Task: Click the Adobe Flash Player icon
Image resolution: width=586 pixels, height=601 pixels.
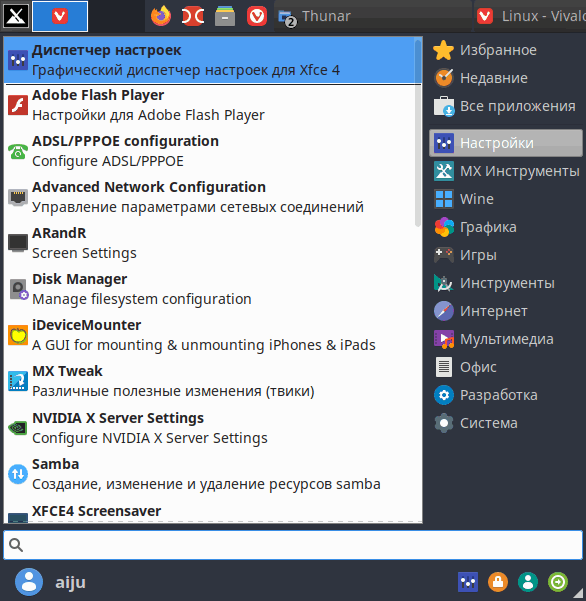Action: [x=18, y=105]
